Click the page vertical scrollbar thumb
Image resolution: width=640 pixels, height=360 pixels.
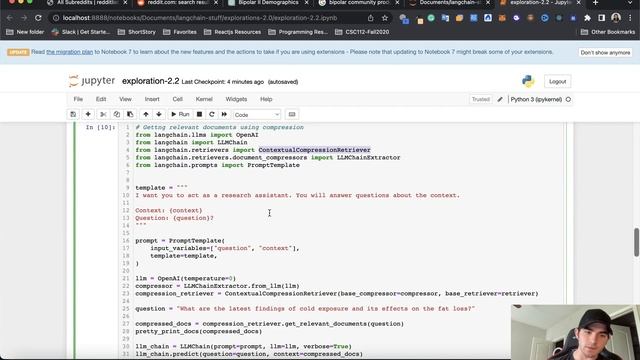click(636, 242)
